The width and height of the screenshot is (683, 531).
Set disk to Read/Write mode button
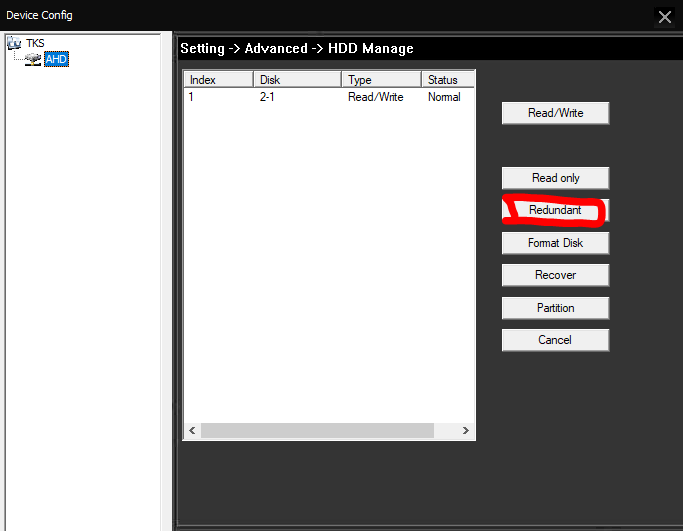click(555, 113)
